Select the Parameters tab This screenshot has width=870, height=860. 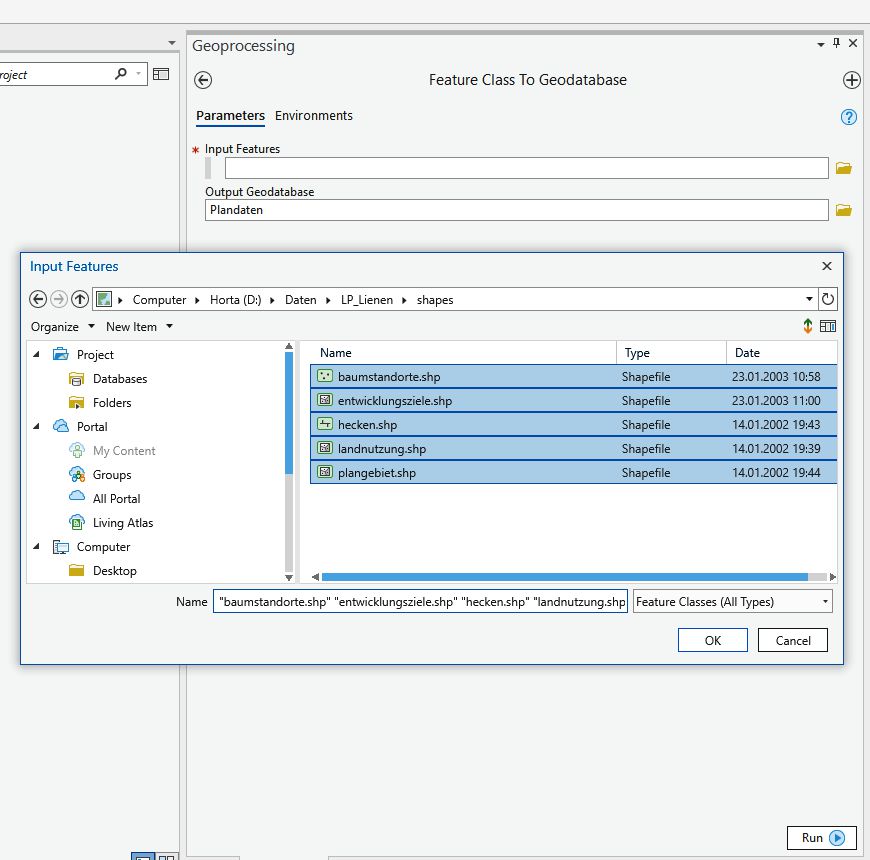[x=230, y=116]
